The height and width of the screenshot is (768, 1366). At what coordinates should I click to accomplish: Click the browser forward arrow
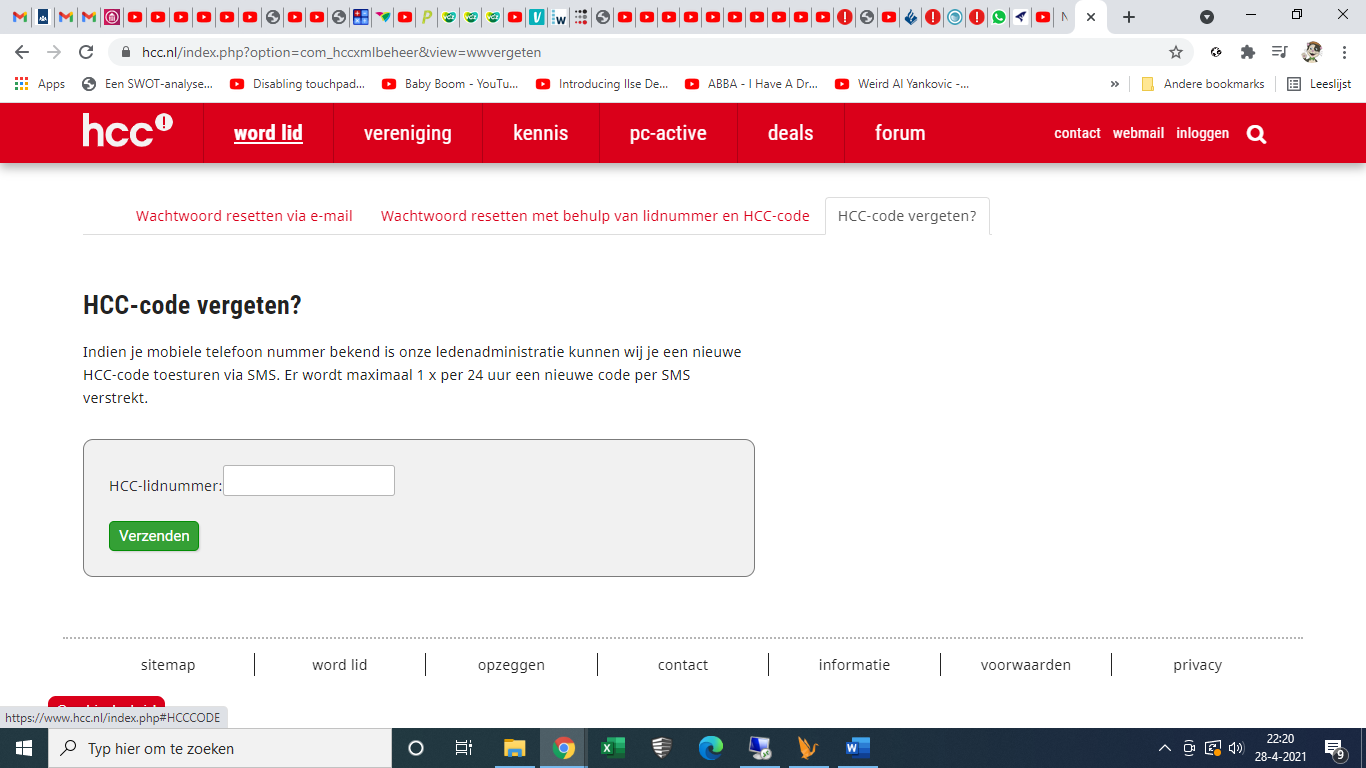(x=54, y=52)
